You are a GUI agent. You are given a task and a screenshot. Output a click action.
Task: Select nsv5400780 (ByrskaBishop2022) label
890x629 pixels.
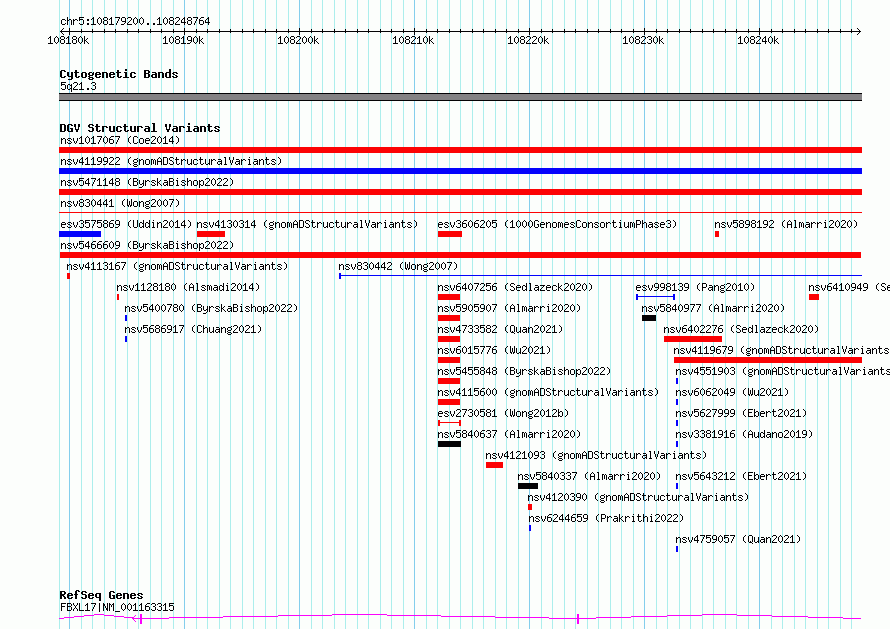(x=211, y=308)
